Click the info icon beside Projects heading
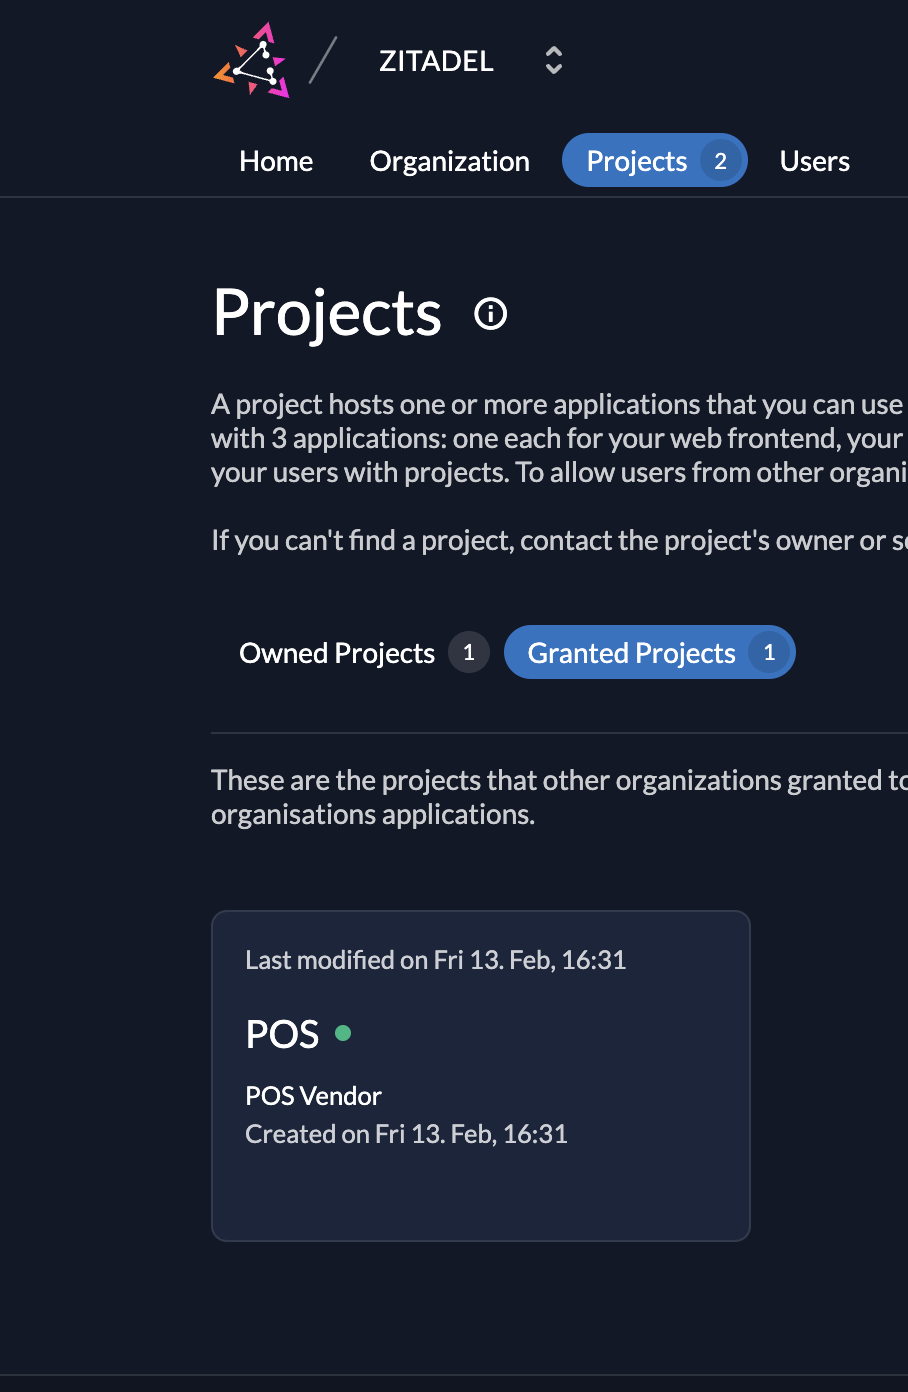908x1392 pixels. (490, 314)
